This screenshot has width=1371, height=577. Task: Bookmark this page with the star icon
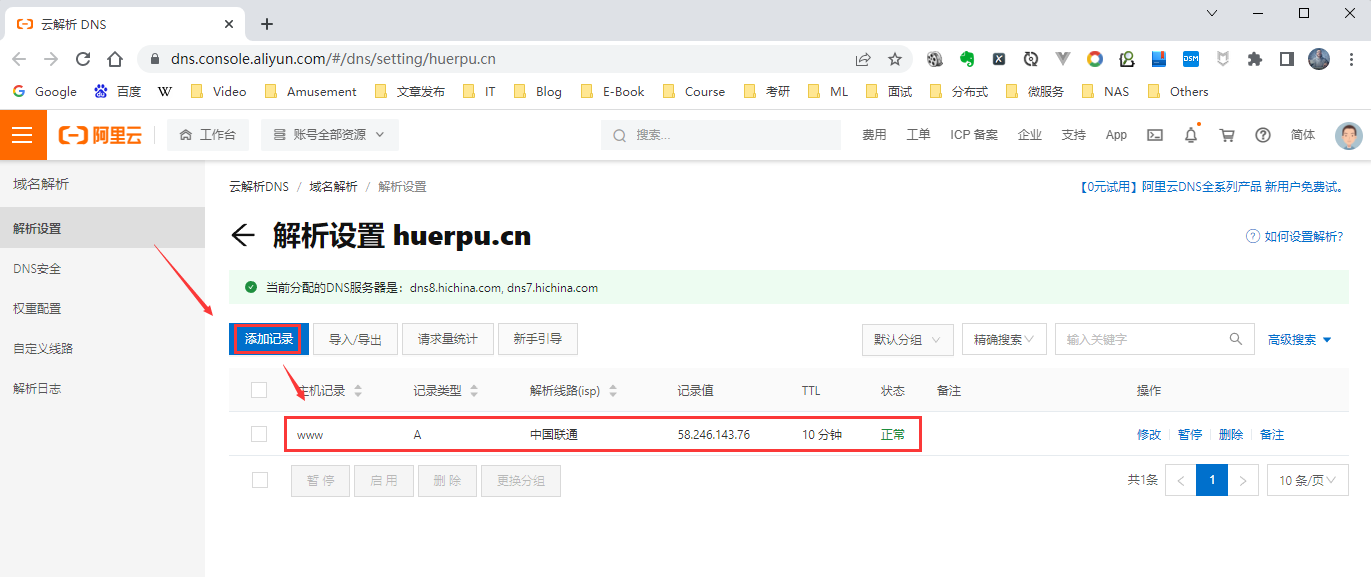895,59
